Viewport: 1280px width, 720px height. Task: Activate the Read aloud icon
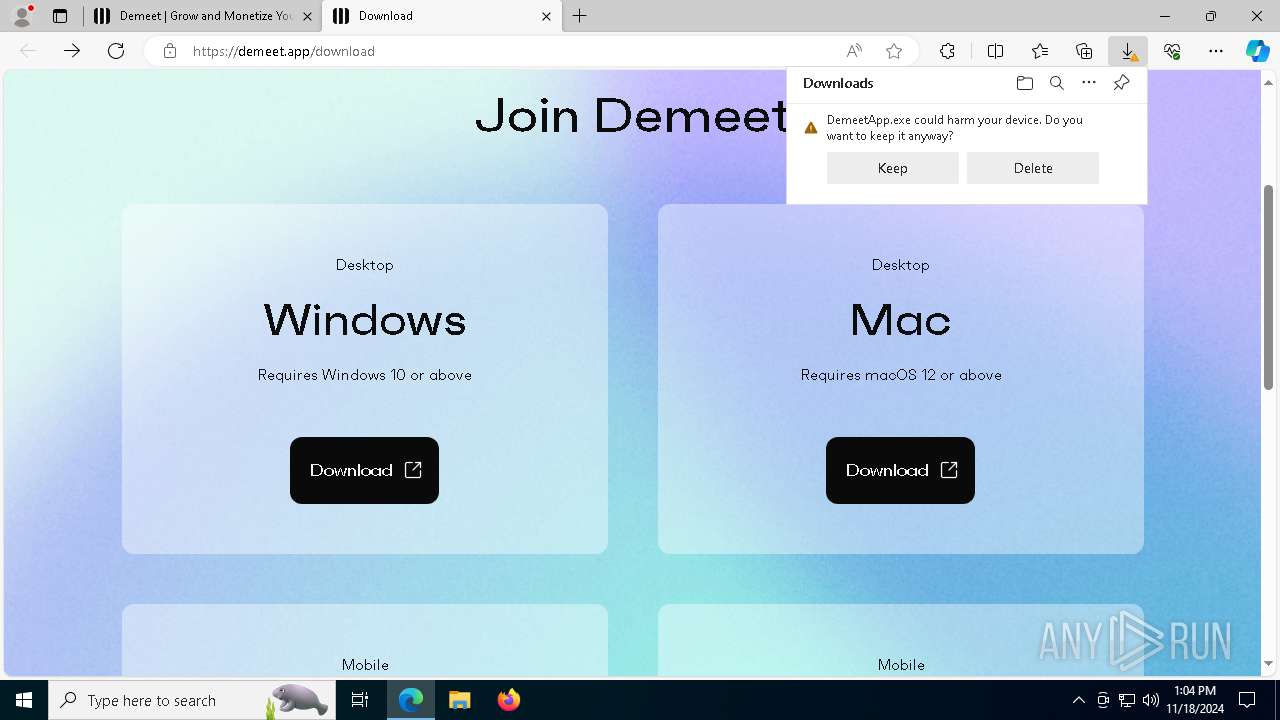click(x=854, y=51)
